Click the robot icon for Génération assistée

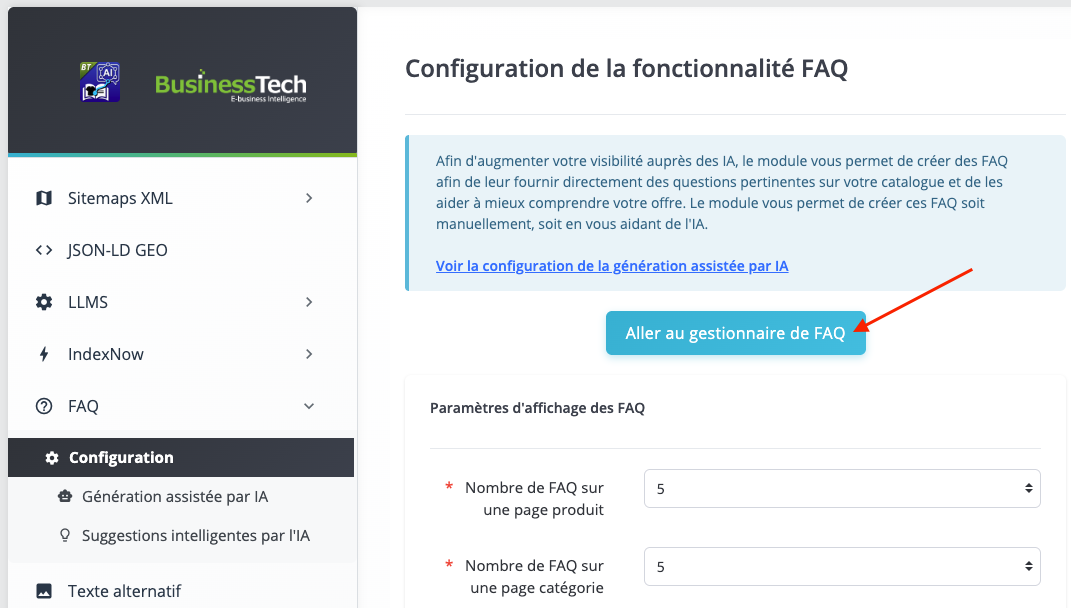pos(65,496)
